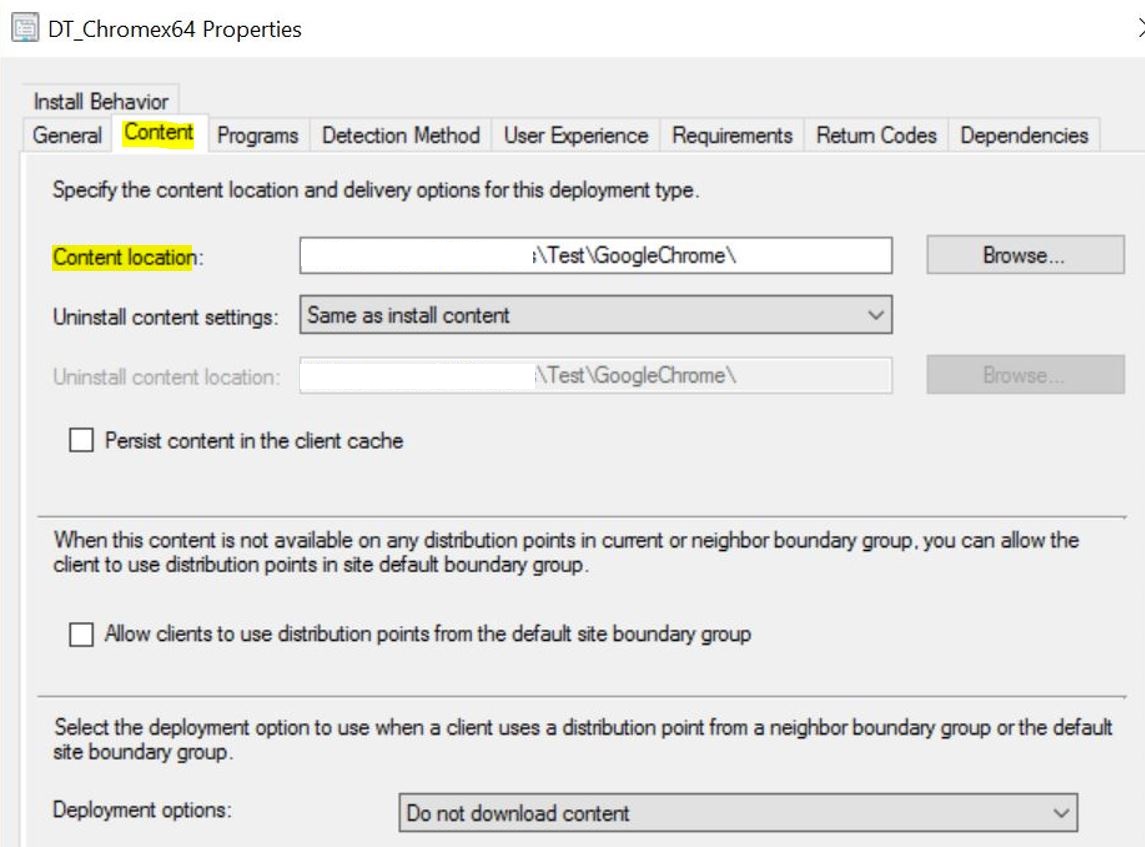Click Browse next to Content location
Image resolution: width=1145 pixels, height=847 pixels.
[1024, 256]
